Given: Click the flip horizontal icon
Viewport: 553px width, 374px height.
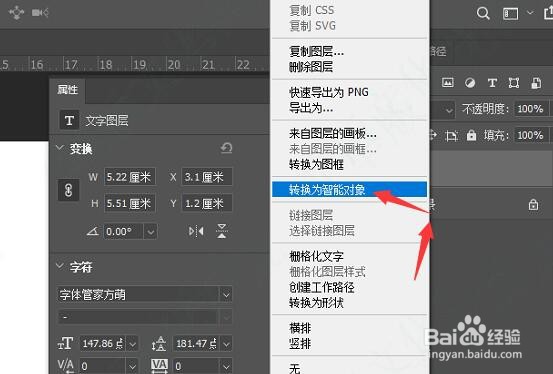Looking at the screenshot, I should (196, 231).
